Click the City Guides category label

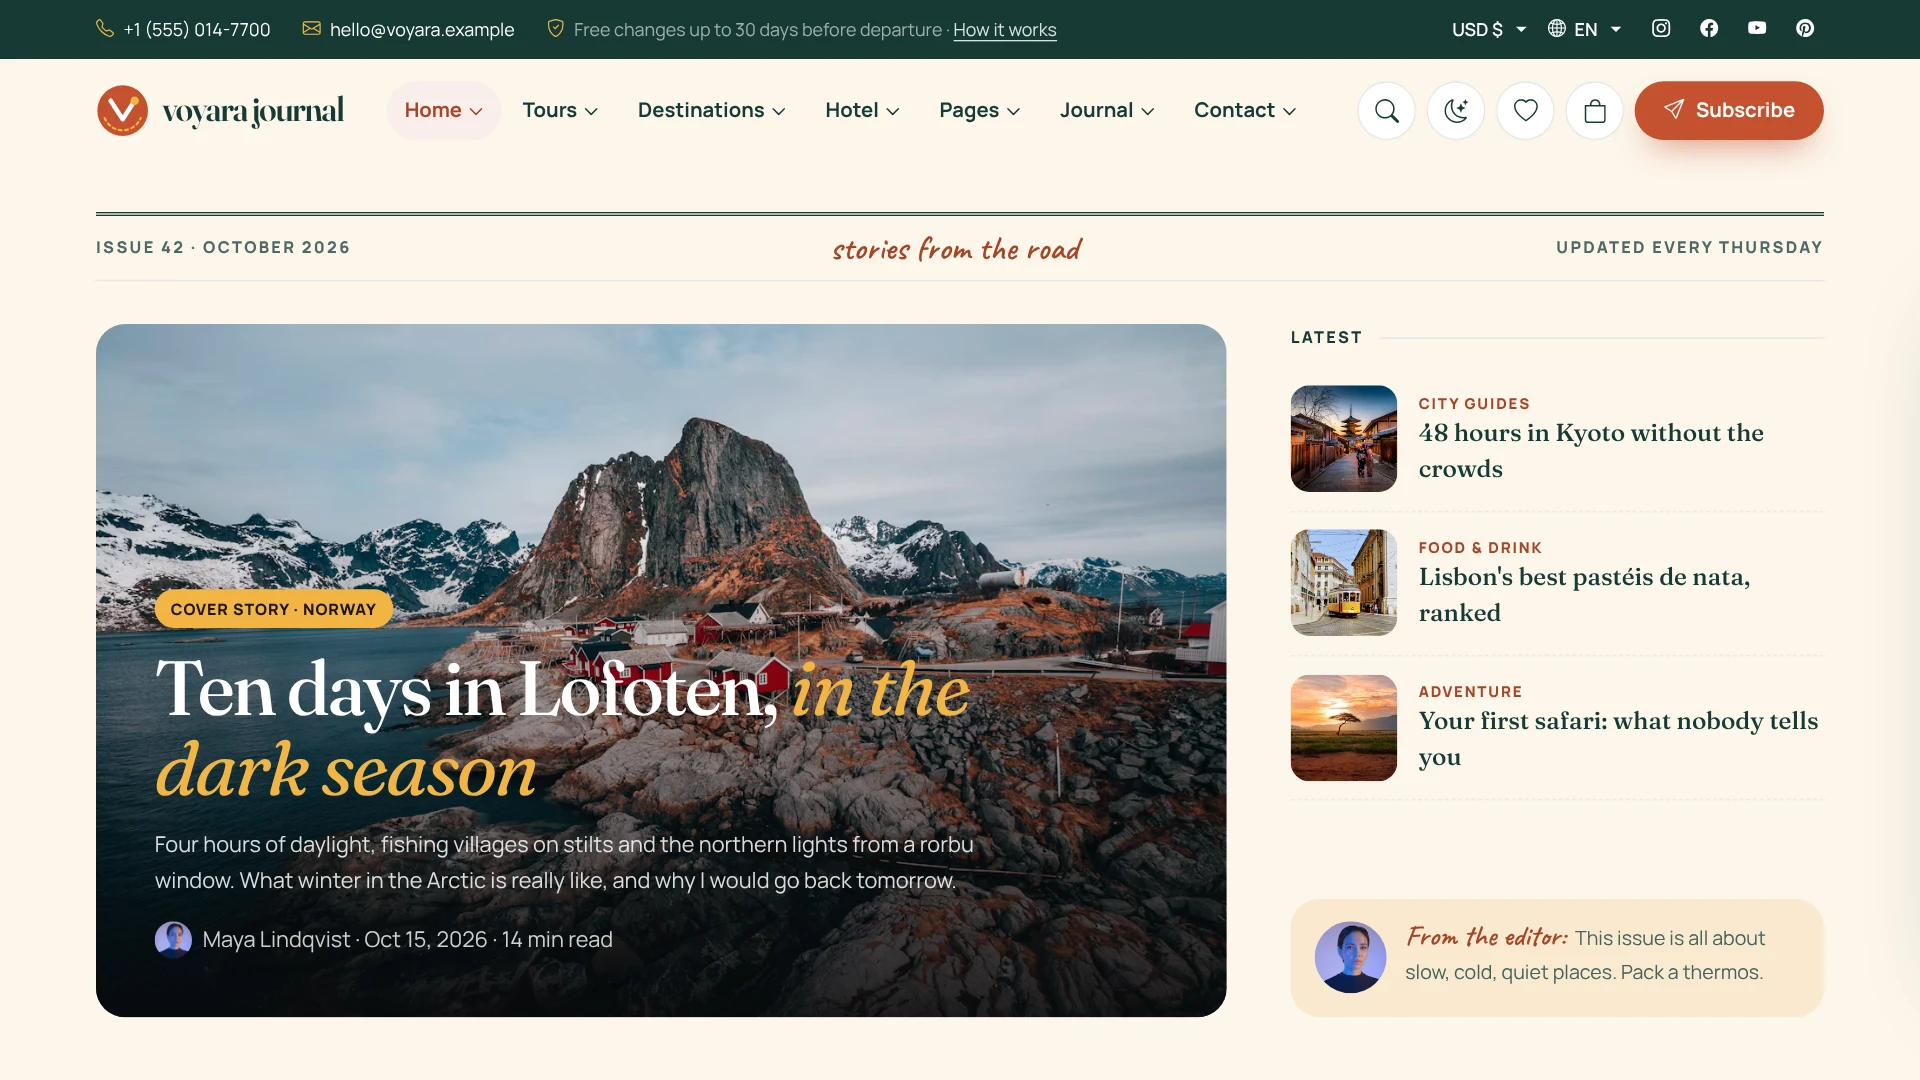click(x=1474, y=404)
